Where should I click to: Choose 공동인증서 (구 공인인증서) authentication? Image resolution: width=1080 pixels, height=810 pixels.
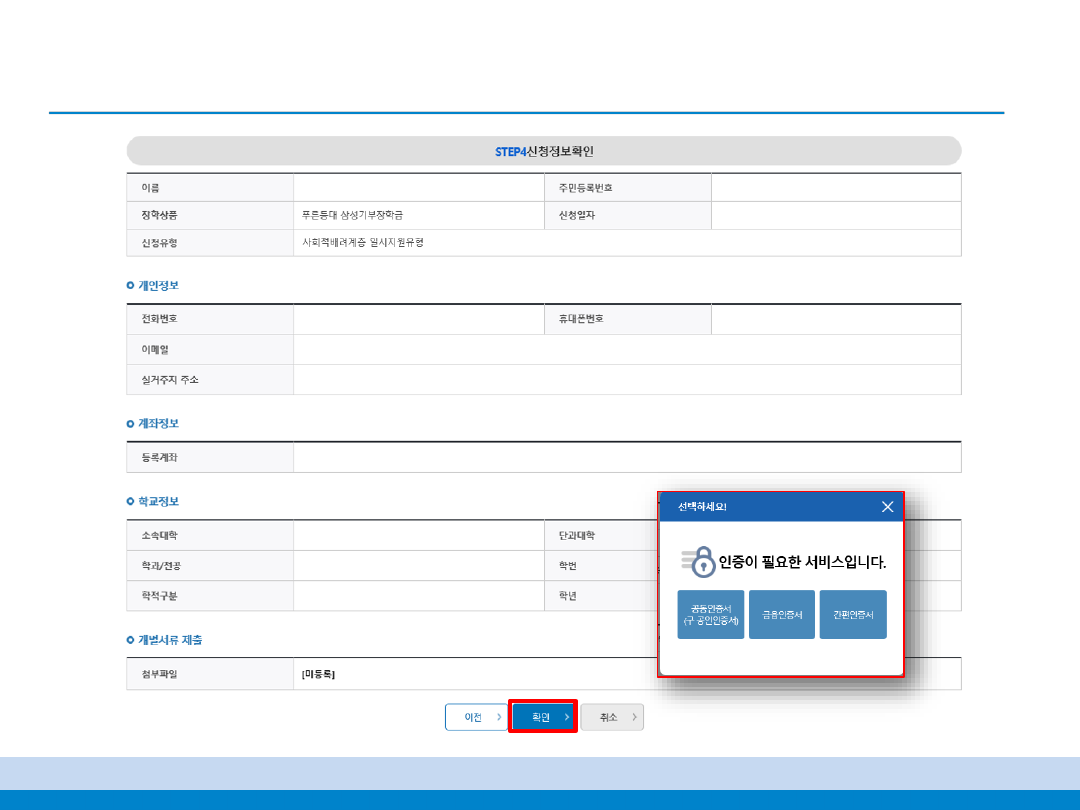click(711, 615)
